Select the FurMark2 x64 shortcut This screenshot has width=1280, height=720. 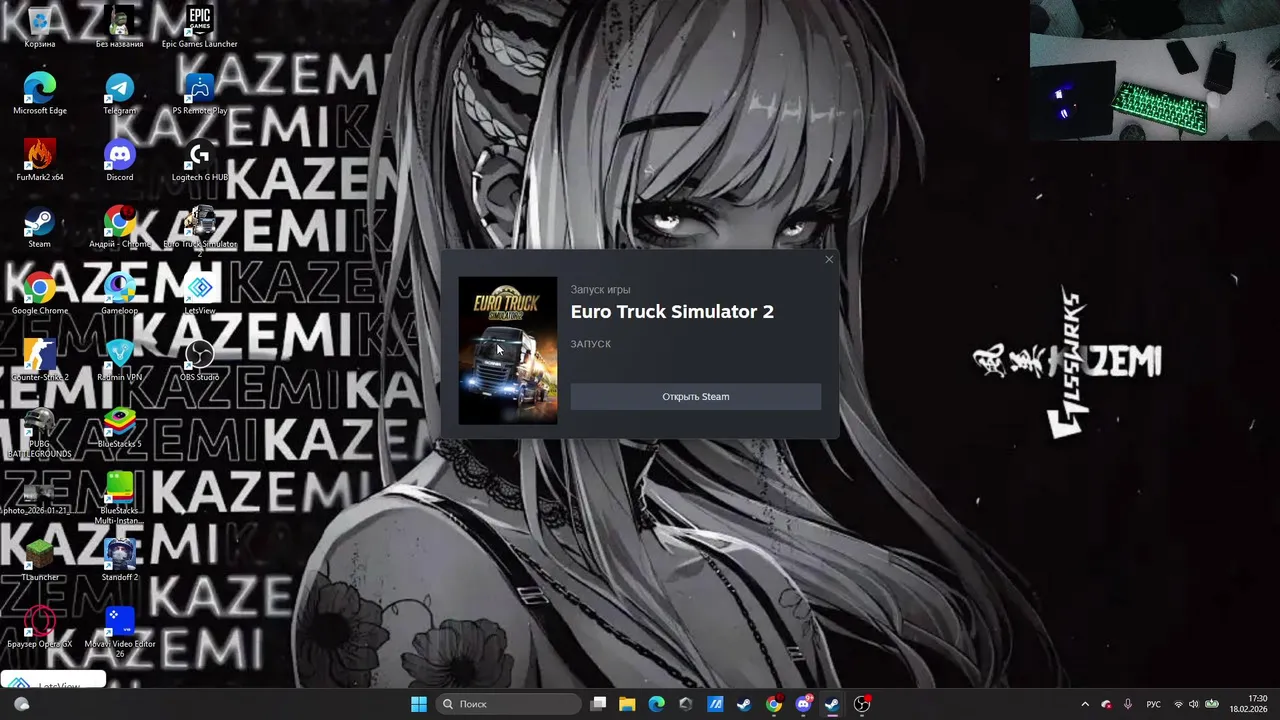pyautogui.click(x=39, y=160)
